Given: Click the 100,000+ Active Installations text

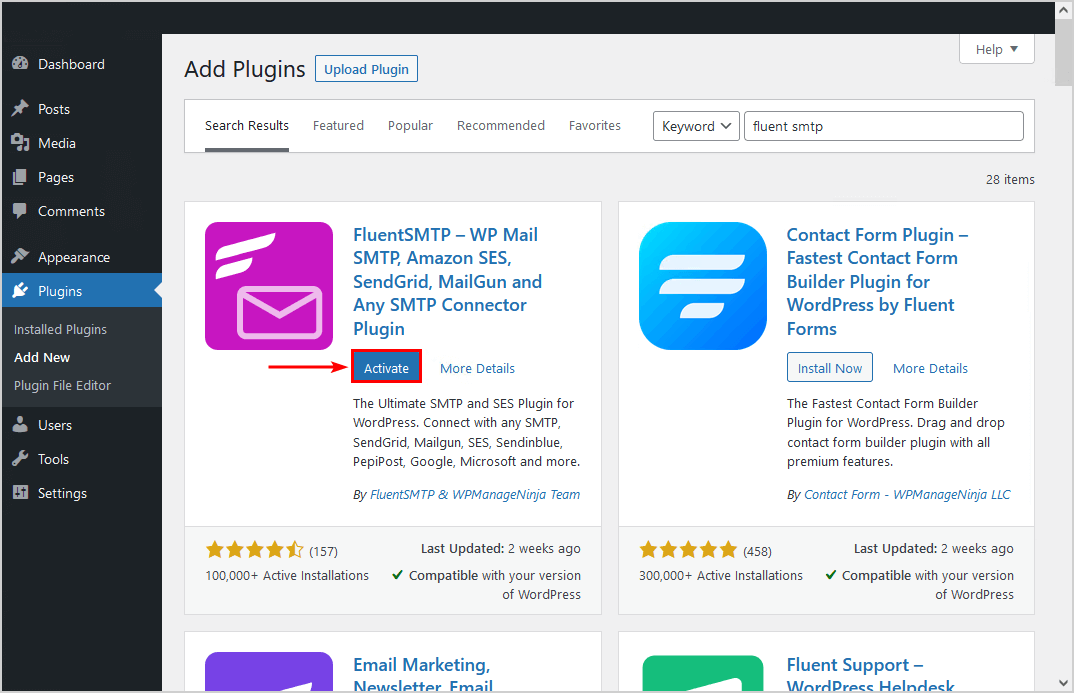Looking at the screenshot, I should tap(287, 575).
